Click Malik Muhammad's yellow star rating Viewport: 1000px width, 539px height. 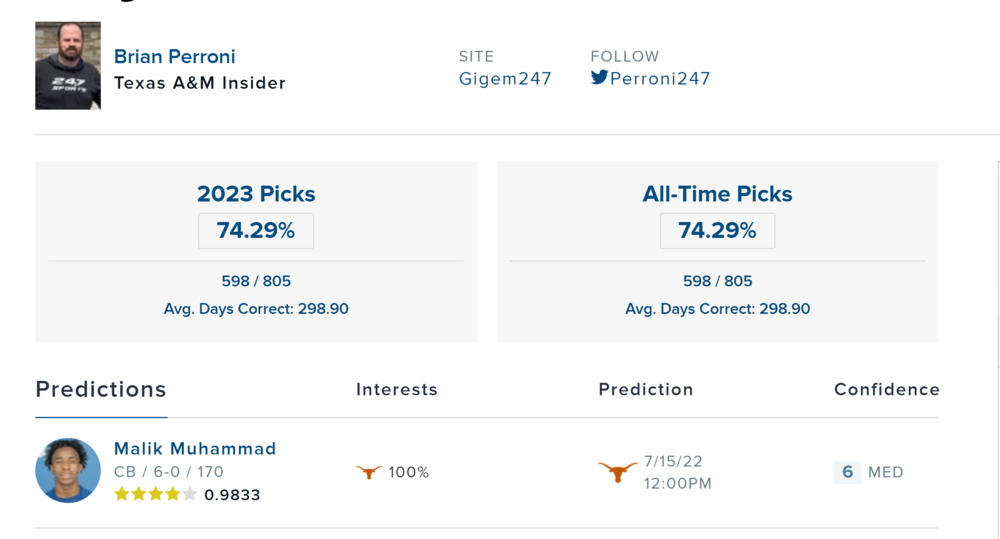click(155, 494)
